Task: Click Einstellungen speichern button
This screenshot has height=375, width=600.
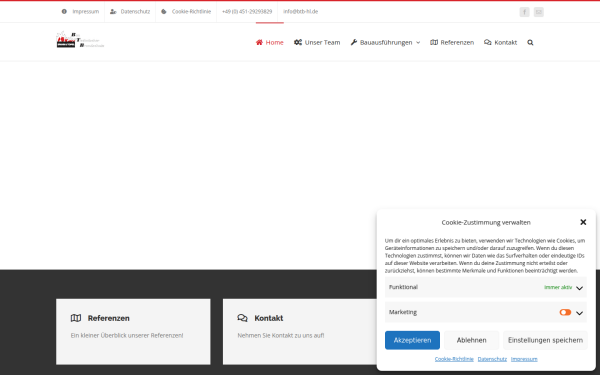Action: pos(545,340)
